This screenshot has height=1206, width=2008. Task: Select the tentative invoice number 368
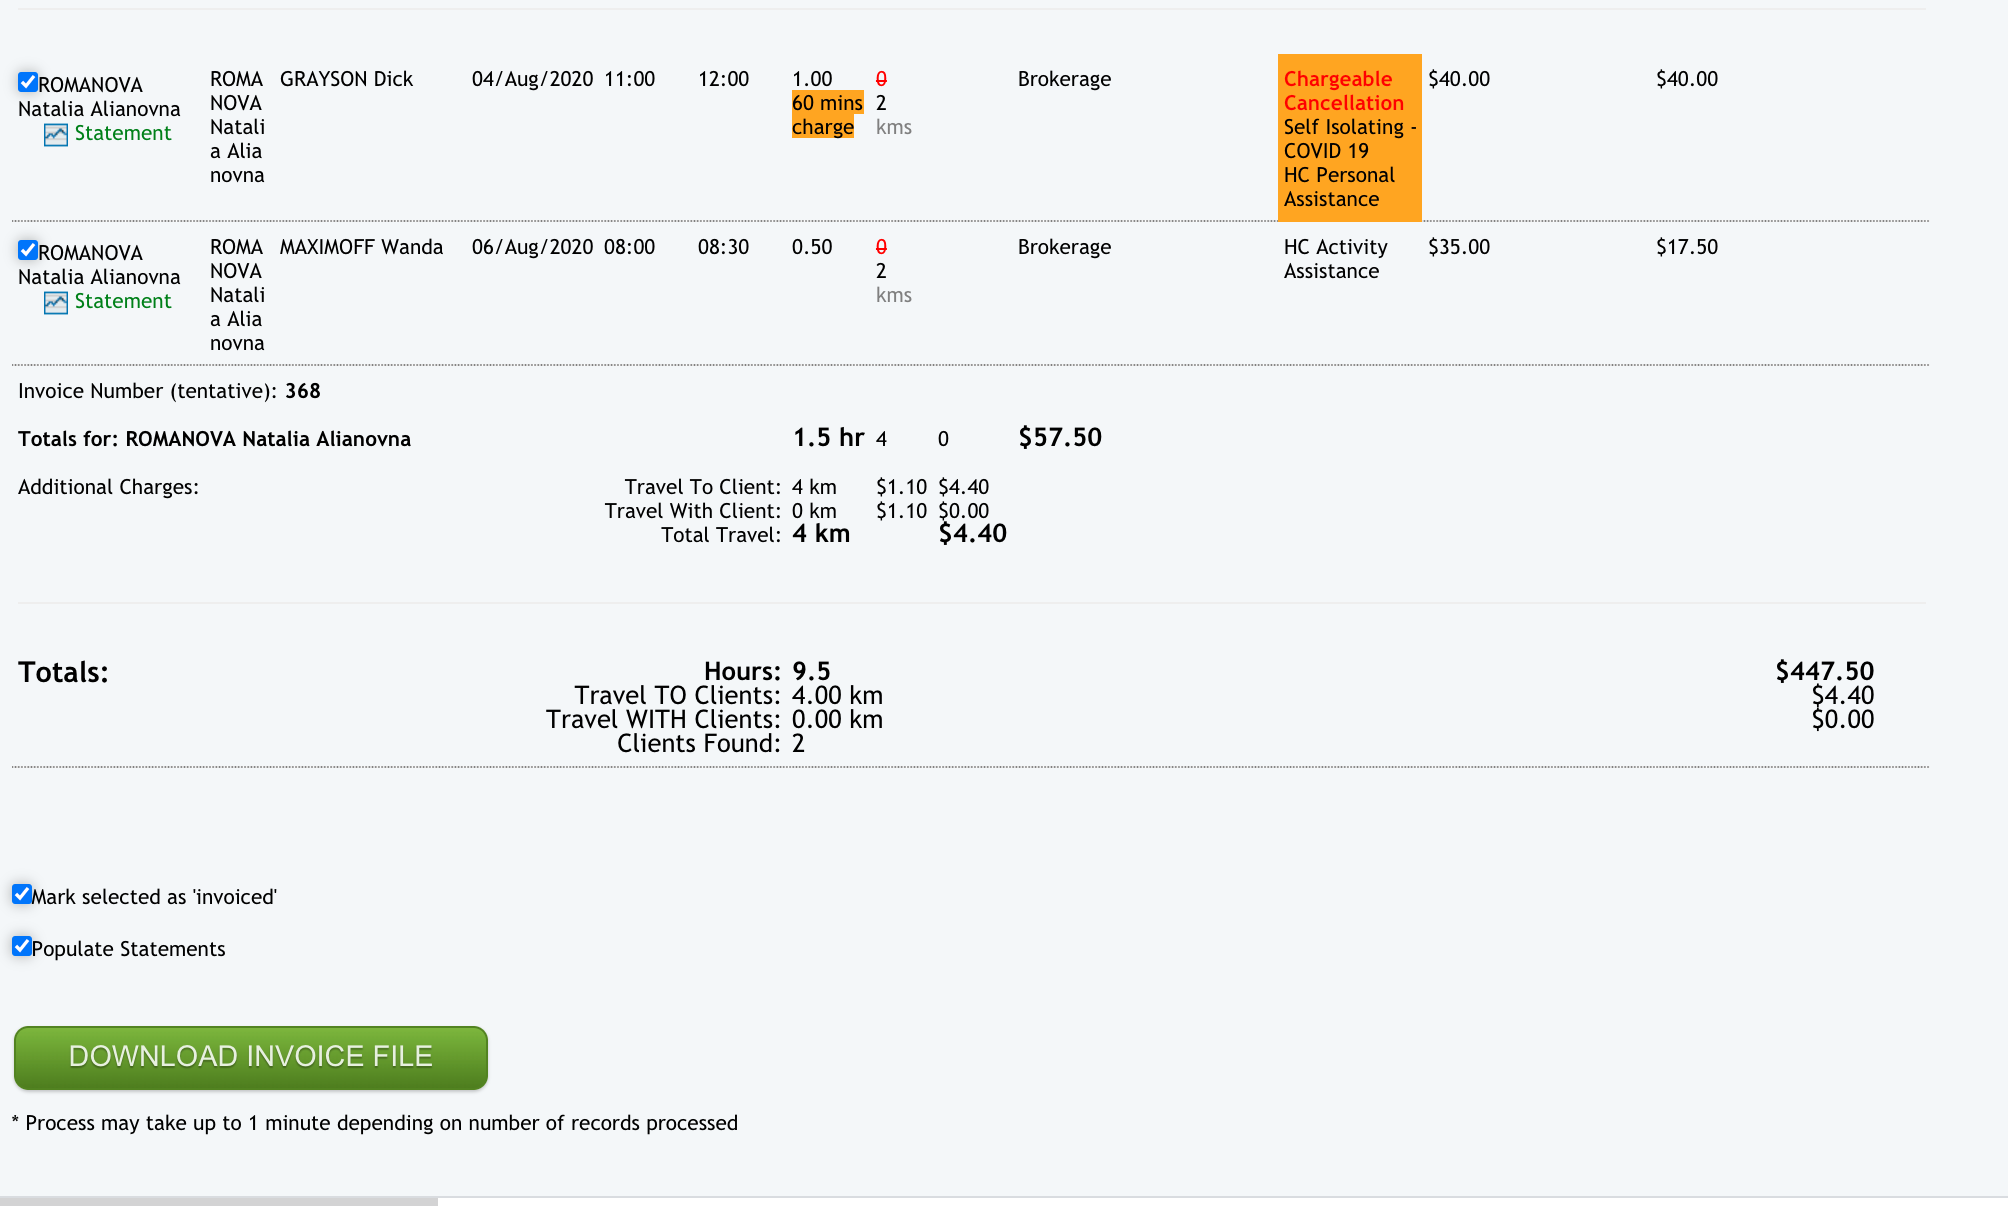tap(302, 391)
